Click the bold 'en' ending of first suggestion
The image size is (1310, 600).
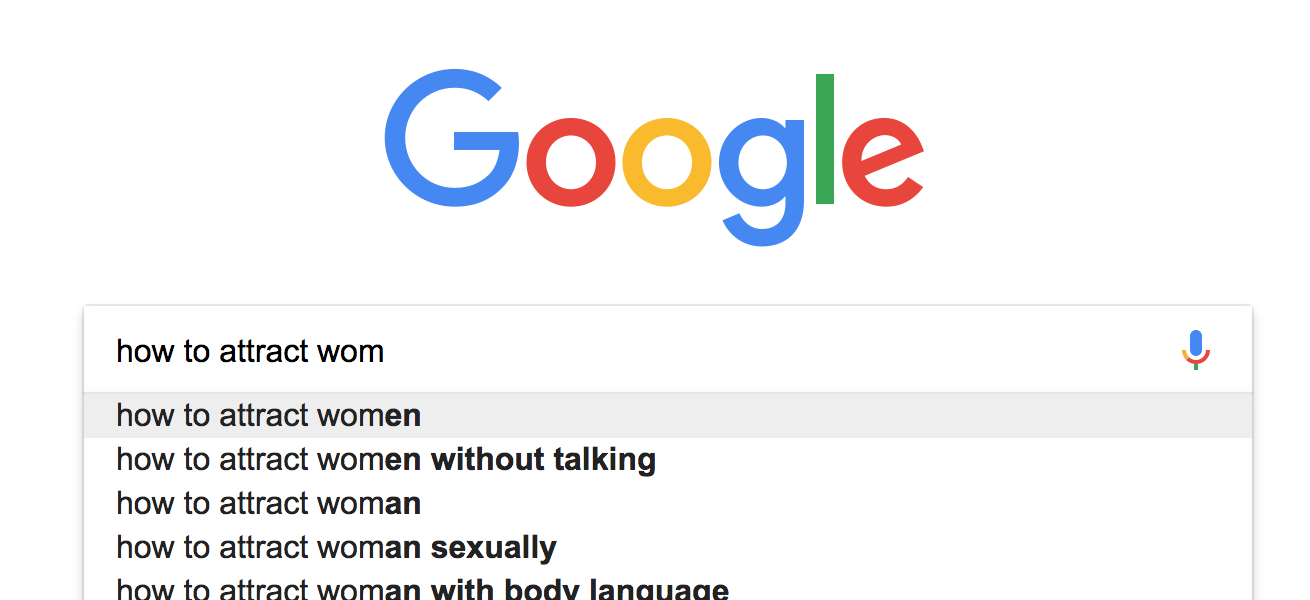click(403, 415)
